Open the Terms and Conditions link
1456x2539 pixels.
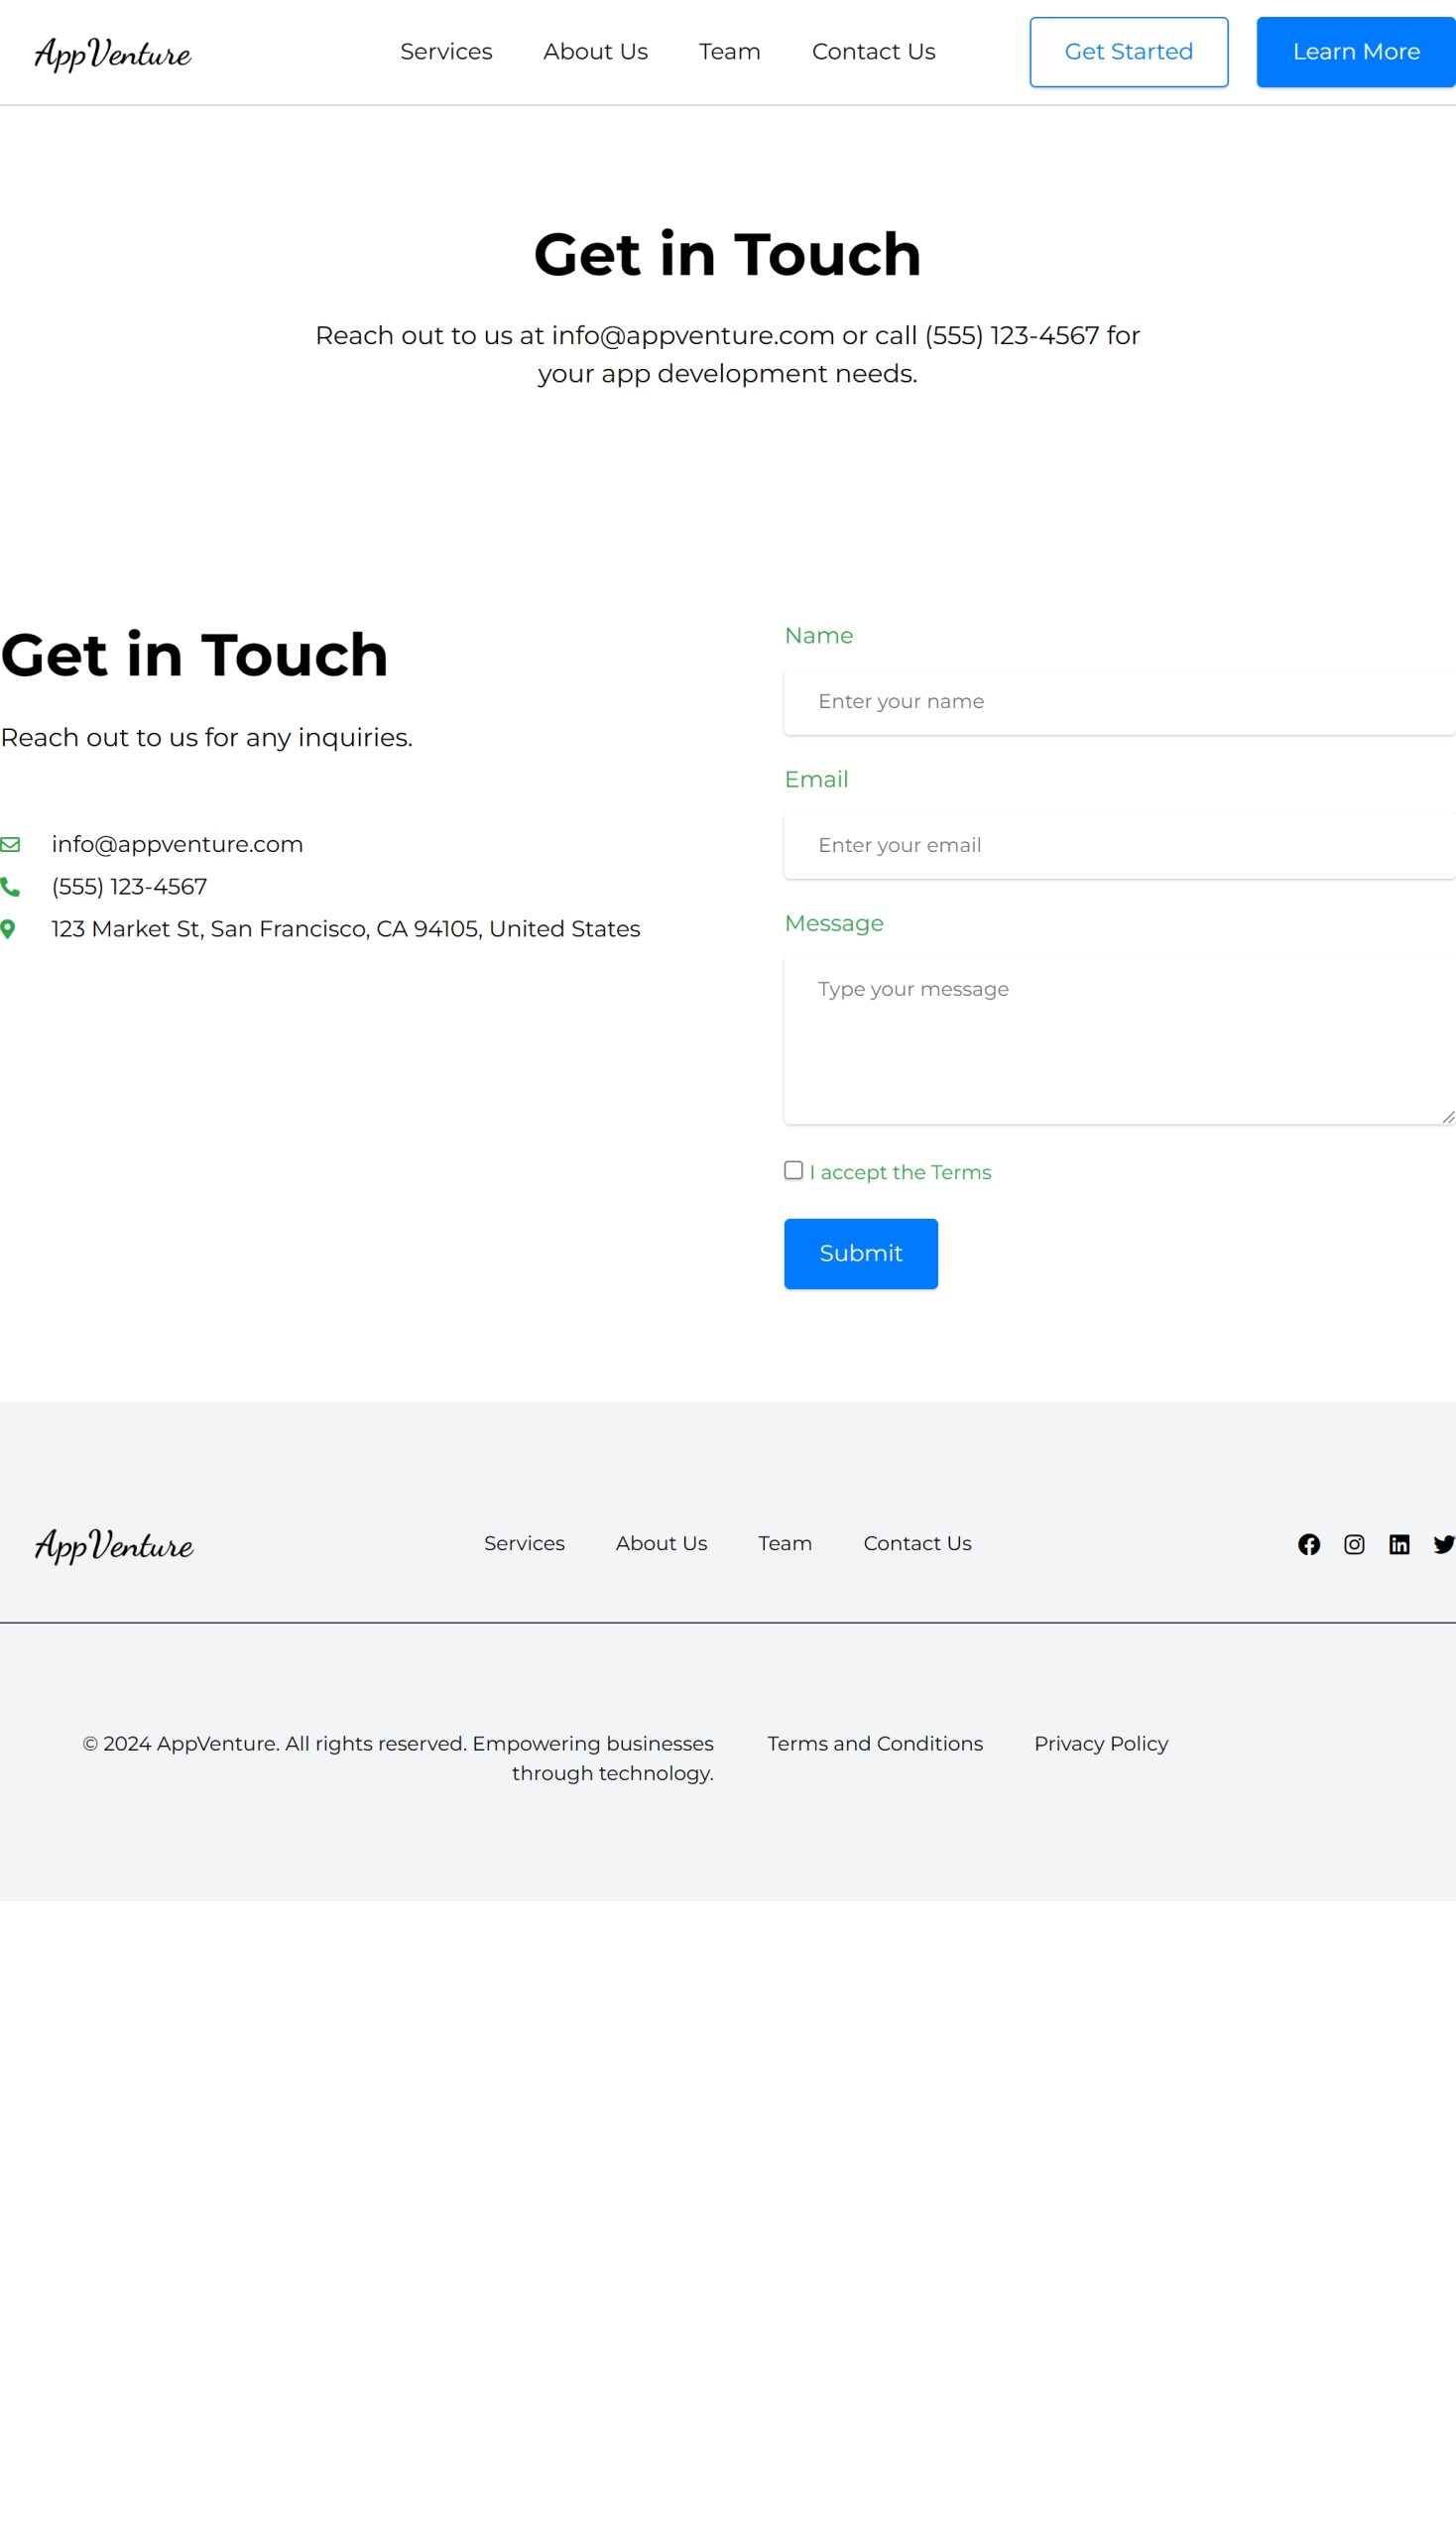tap(875, 1743)
